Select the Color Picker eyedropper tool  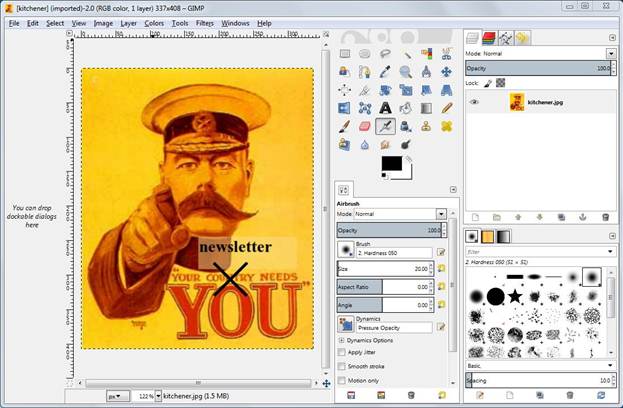[385, 72]
